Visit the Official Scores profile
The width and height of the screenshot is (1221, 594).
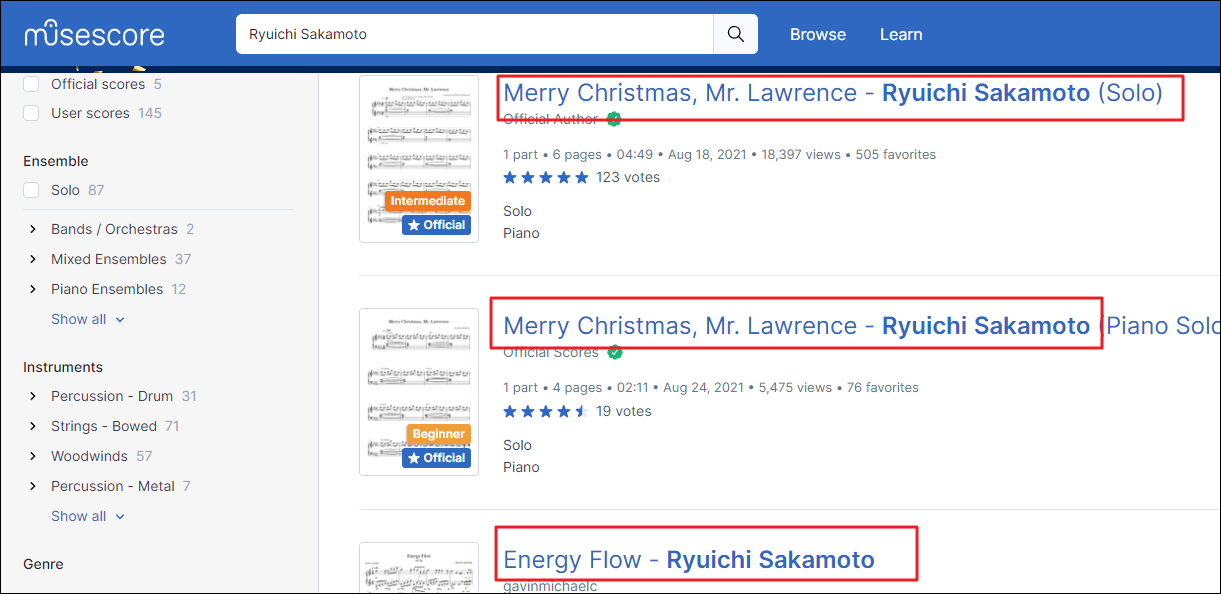pos(551,352)
